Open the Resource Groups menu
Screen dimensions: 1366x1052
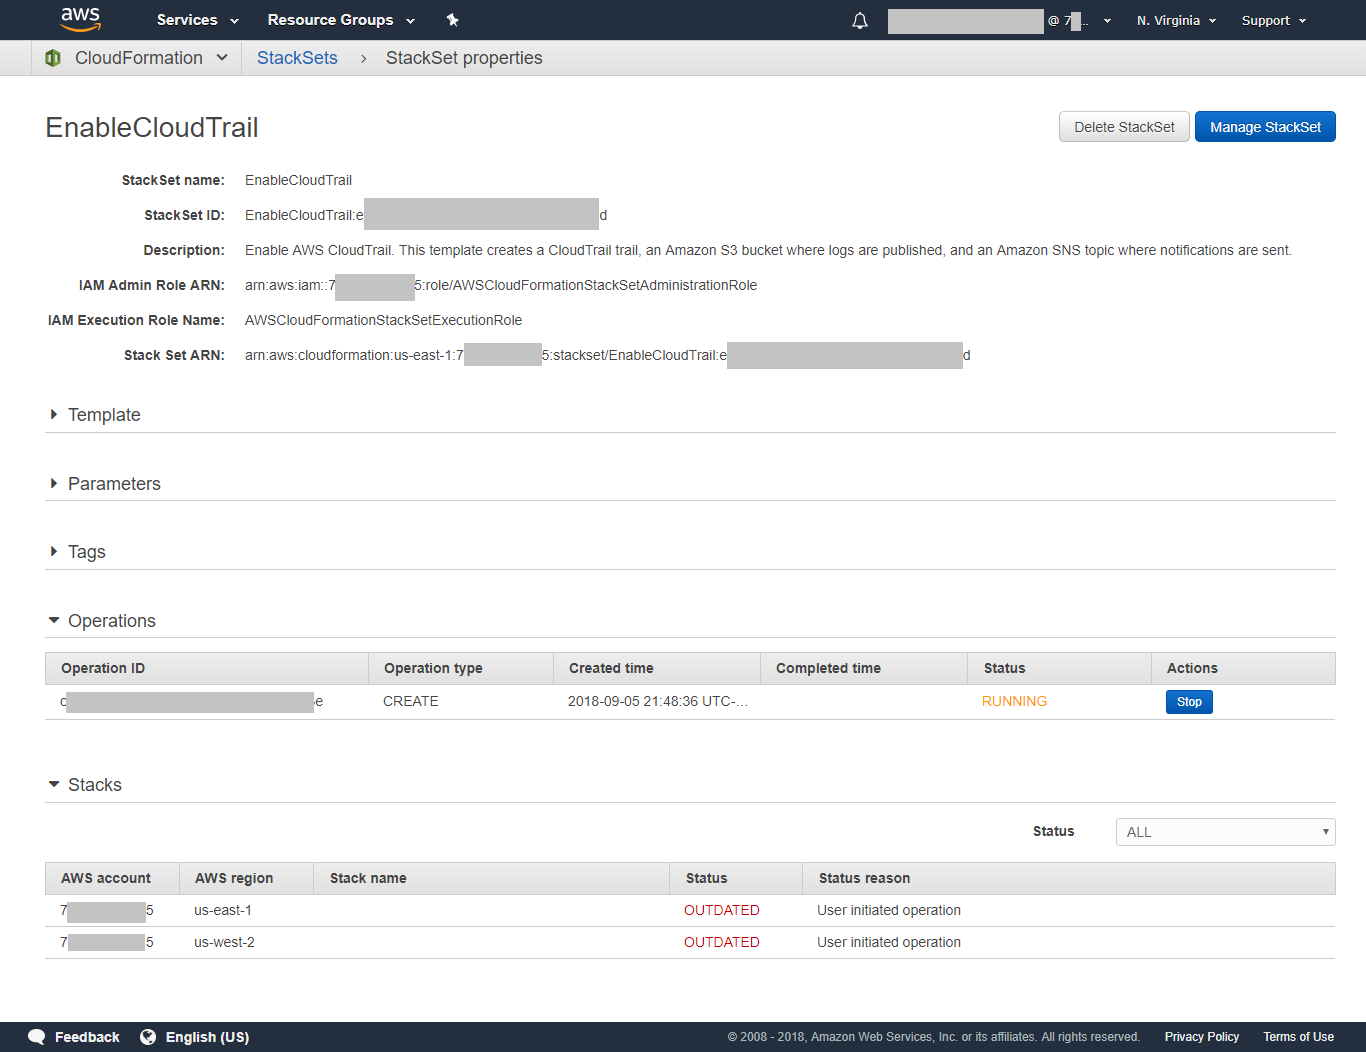point(341,20)
